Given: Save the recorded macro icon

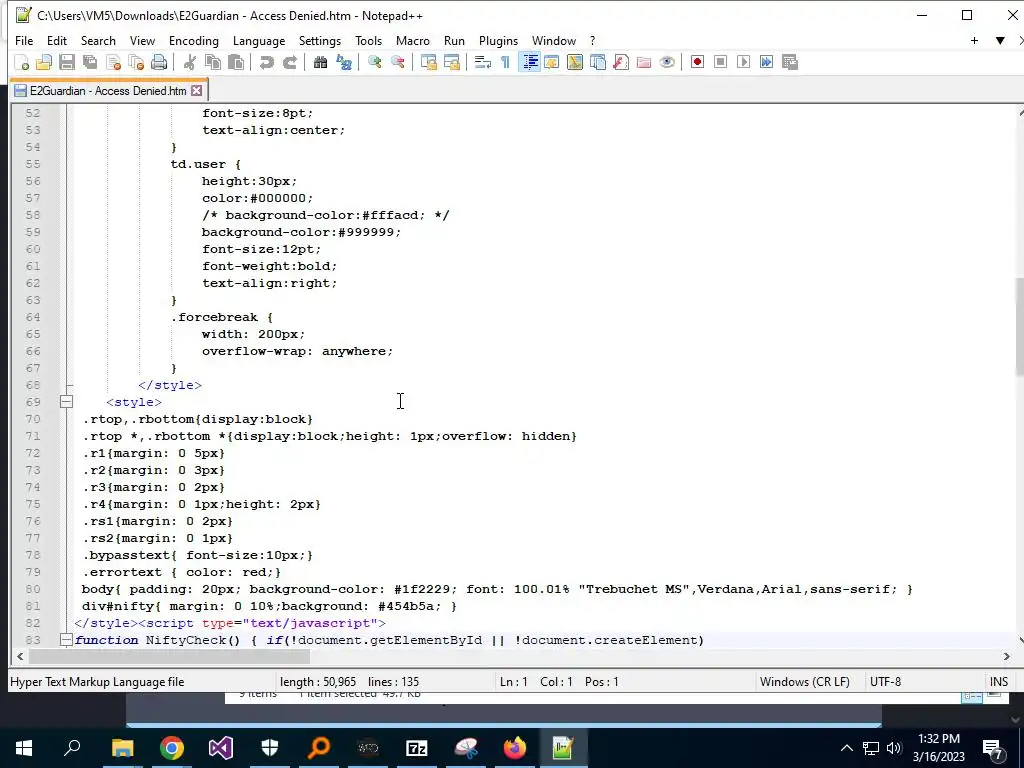Looking at the screenshot, I should [790, 62].
